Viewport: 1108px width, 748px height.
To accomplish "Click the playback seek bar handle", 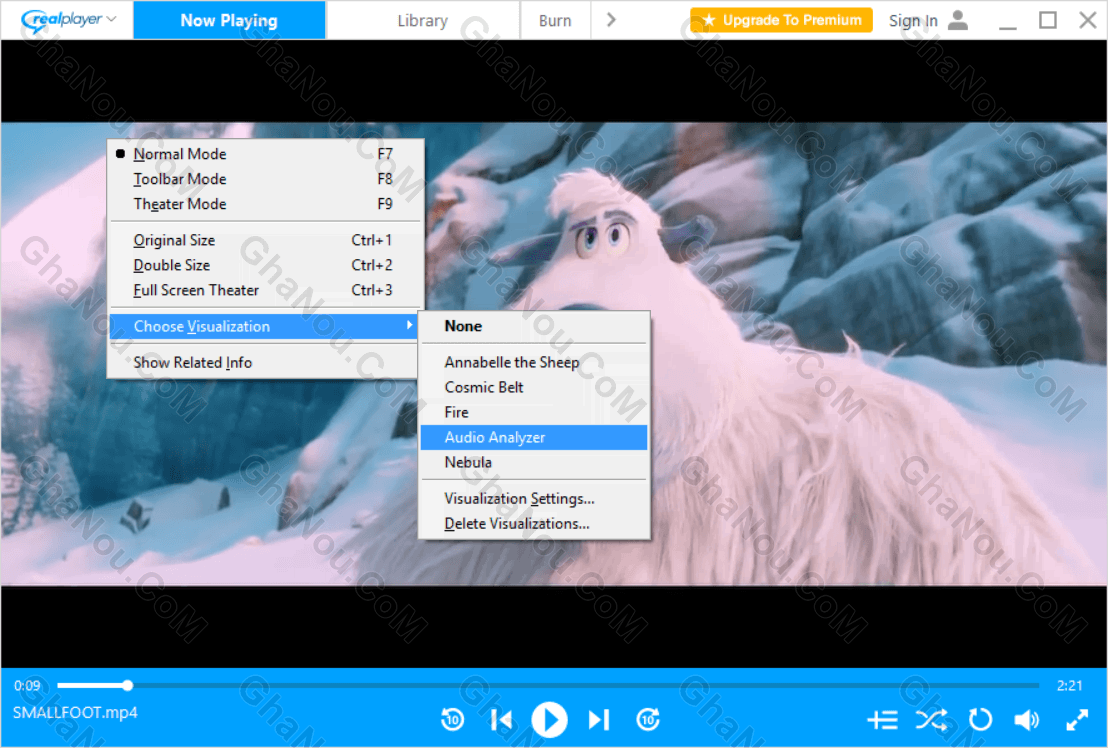I will click(x=127, y=685).
